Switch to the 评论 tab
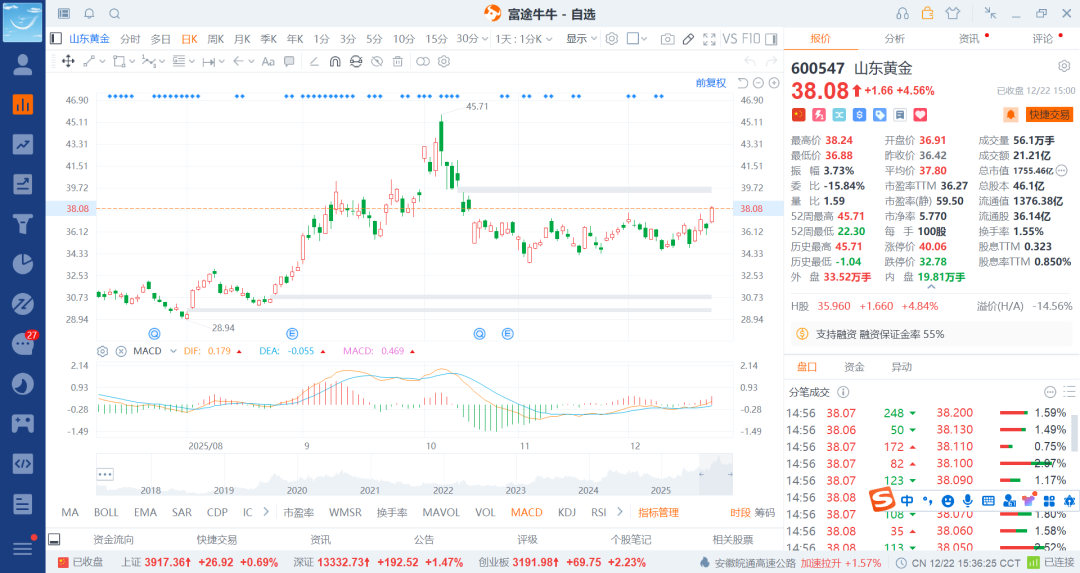 pos(1042,39)
